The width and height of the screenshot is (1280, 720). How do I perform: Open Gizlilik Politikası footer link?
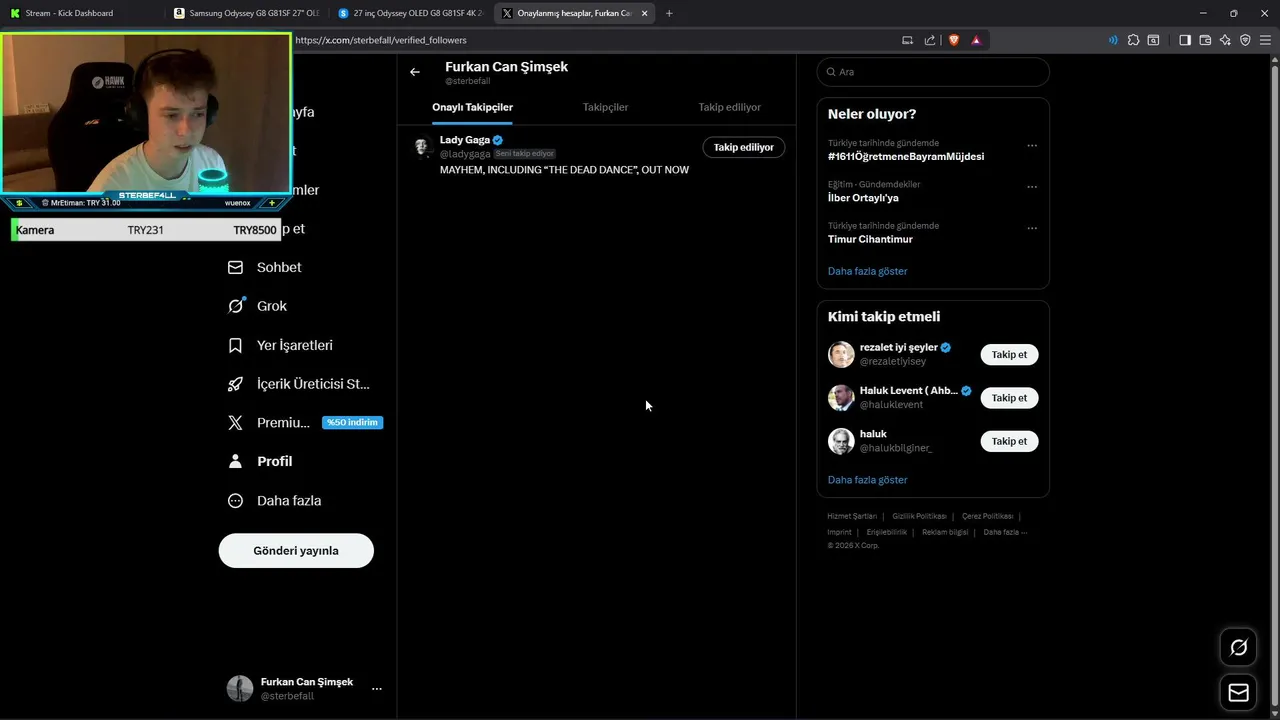click(919, 516)
